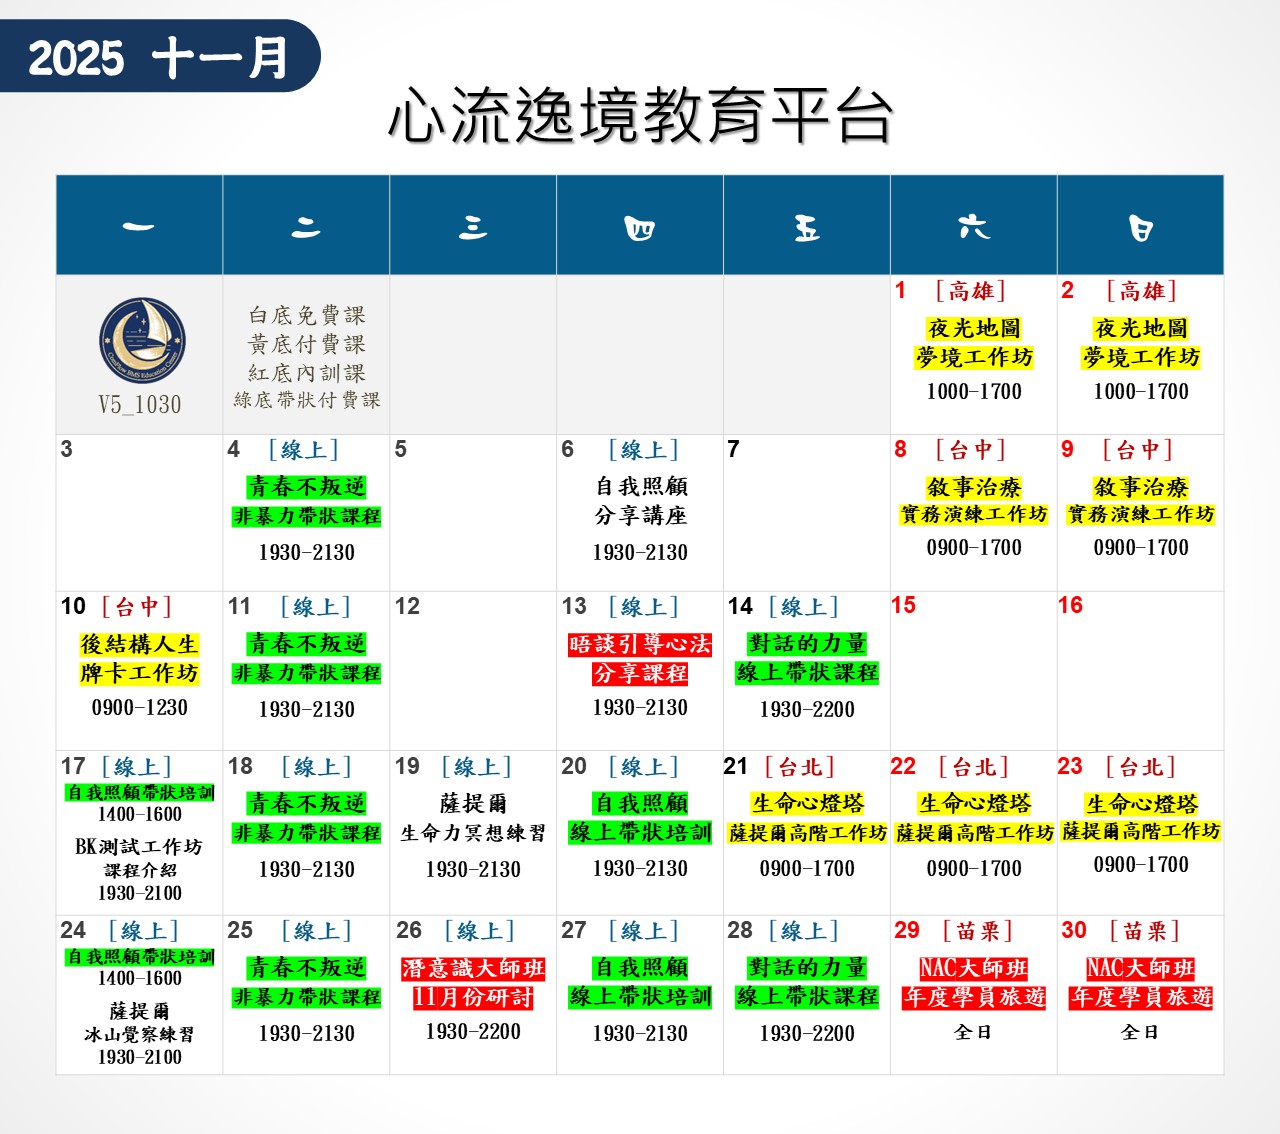Open 後結構人生 牌卡工作坊 on the 10th

coord(139,658)
